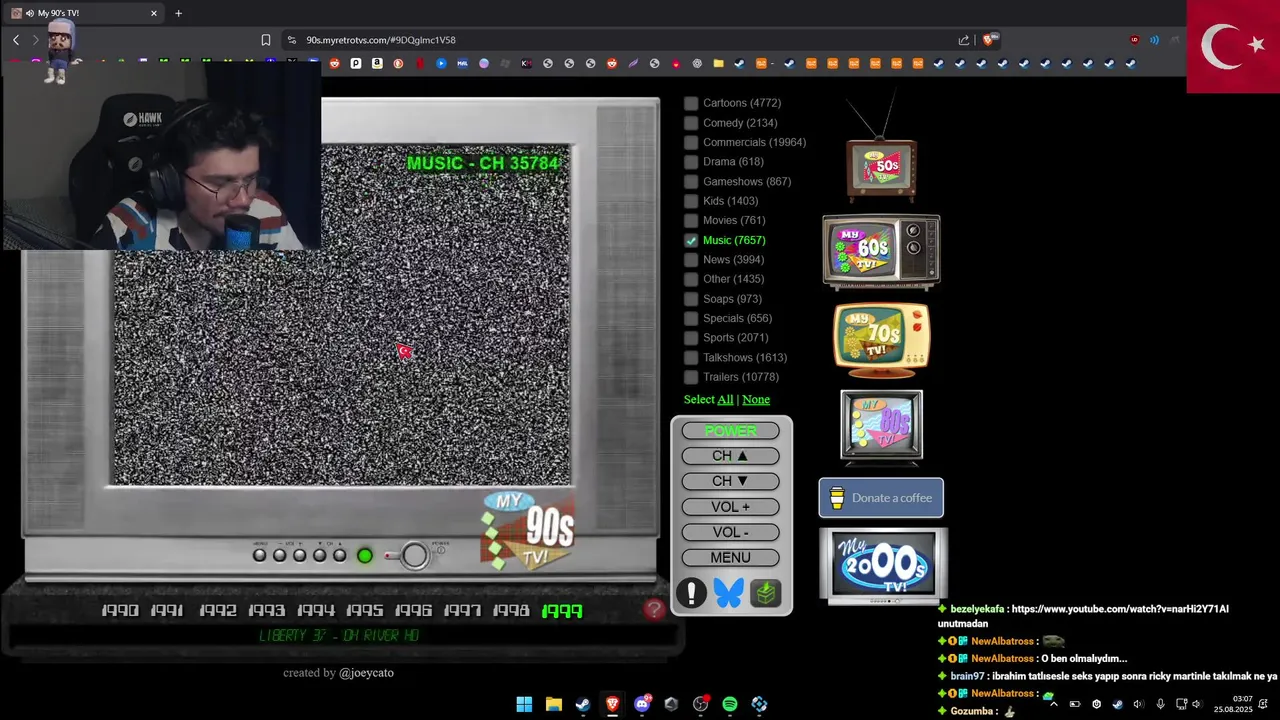Uncheck the Music (7657) checkbox
This screenshot has height=720, width=1280.
(x=691, y=240)
